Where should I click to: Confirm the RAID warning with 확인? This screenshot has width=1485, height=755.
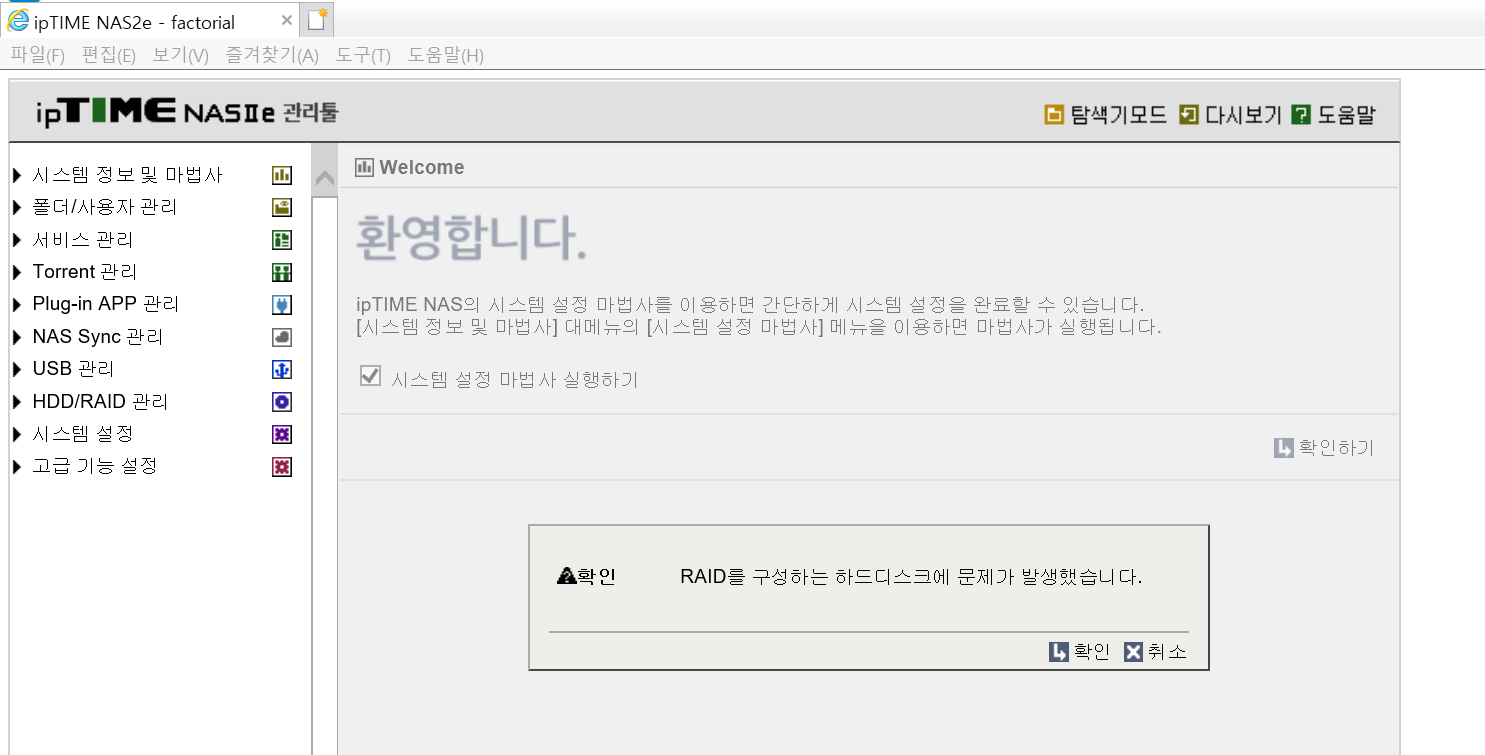point(1080,652)
